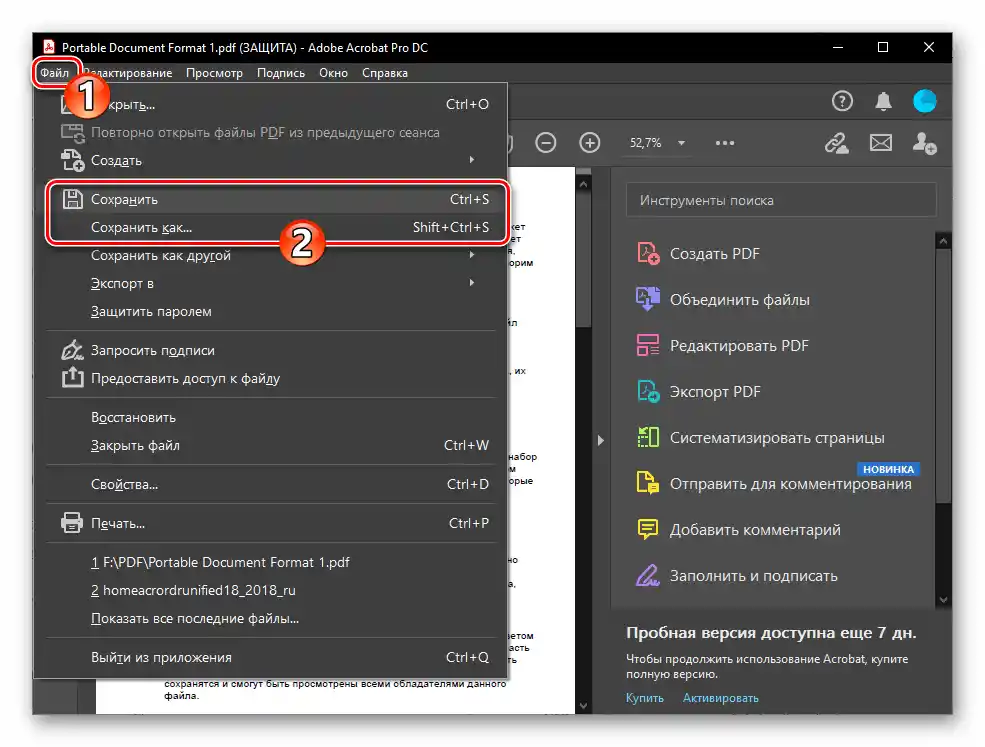The image size is (985, 747).
Task: Click the Create PDF tool icon
Action: coord(648,253)
